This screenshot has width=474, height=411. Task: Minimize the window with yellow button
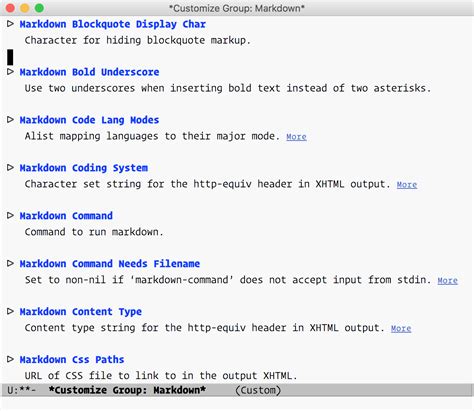click(25, 8)
